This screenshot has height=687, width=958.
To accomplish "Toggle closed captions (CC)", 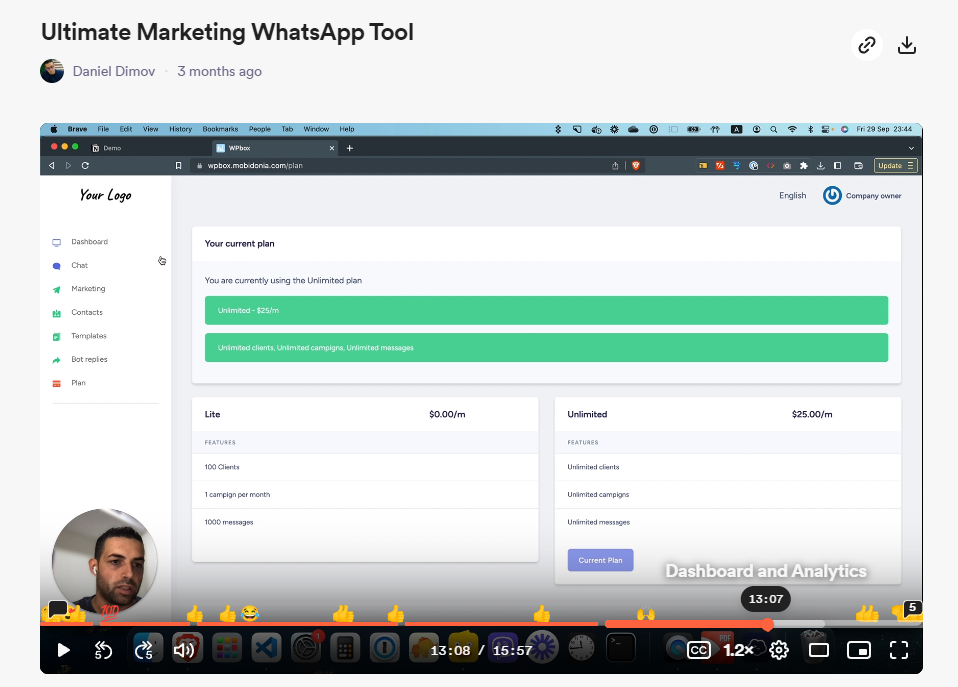I will [x=699, y=650].
